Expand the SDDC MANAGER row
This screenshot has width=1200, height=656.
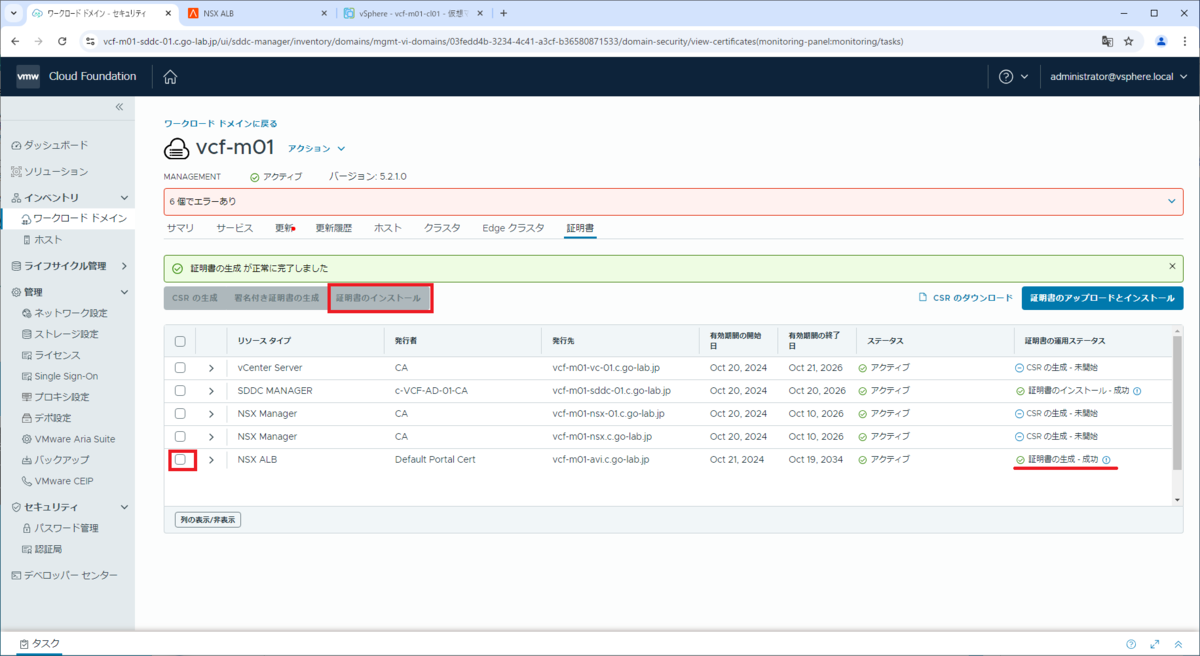[x=211, y=391]
